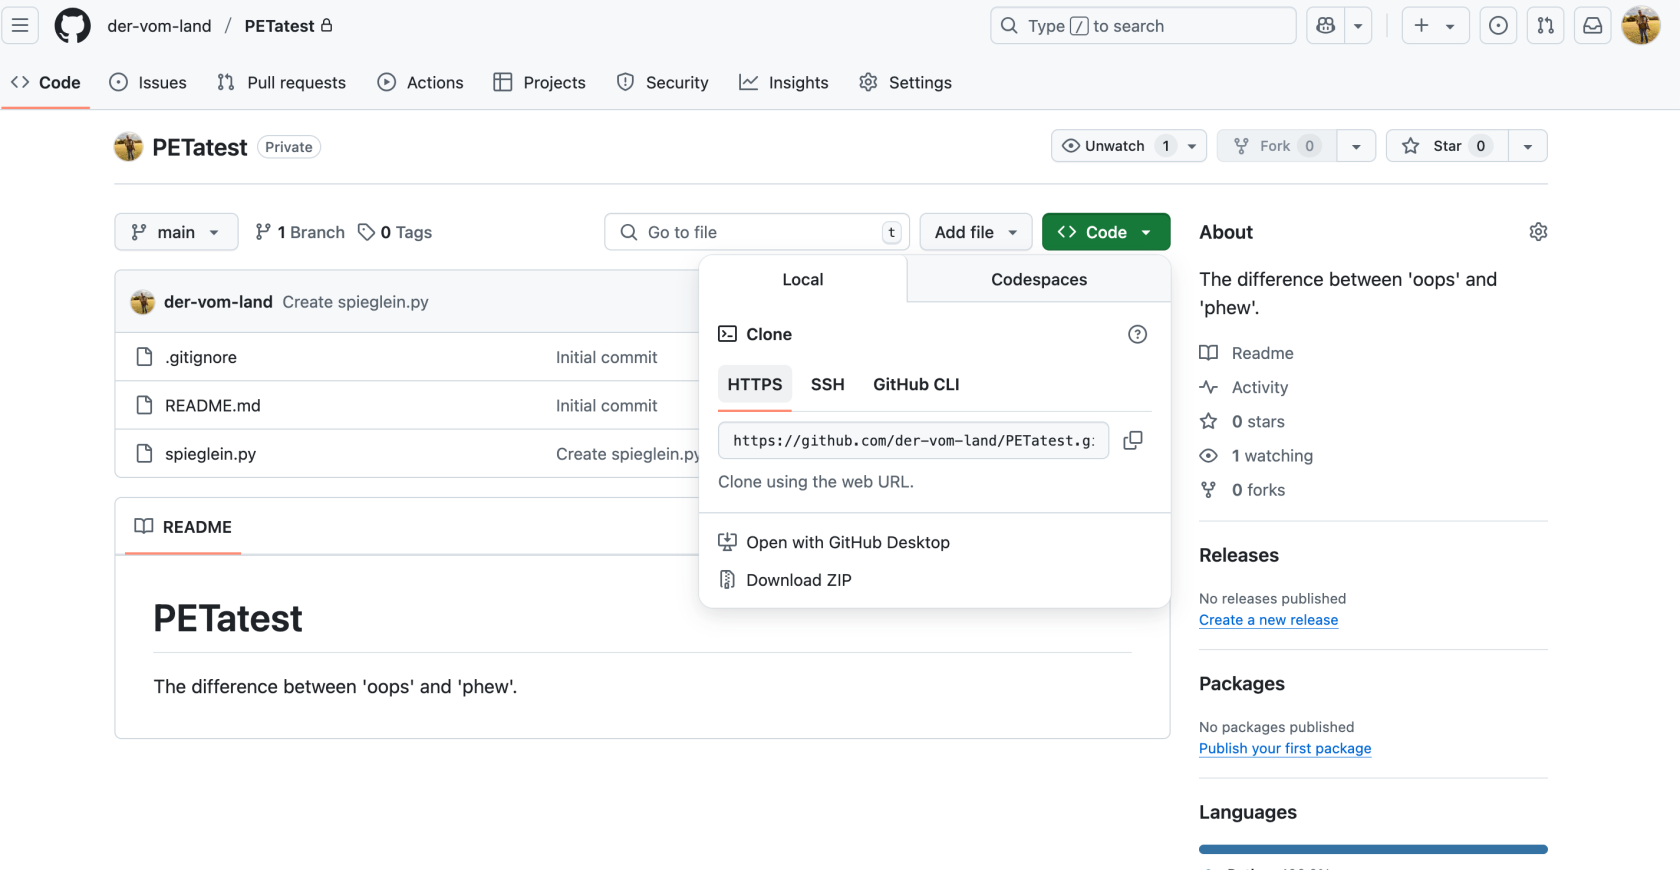Open the README.md file
This screenshot has width=1680, height=870.
[x=213, y=405]
